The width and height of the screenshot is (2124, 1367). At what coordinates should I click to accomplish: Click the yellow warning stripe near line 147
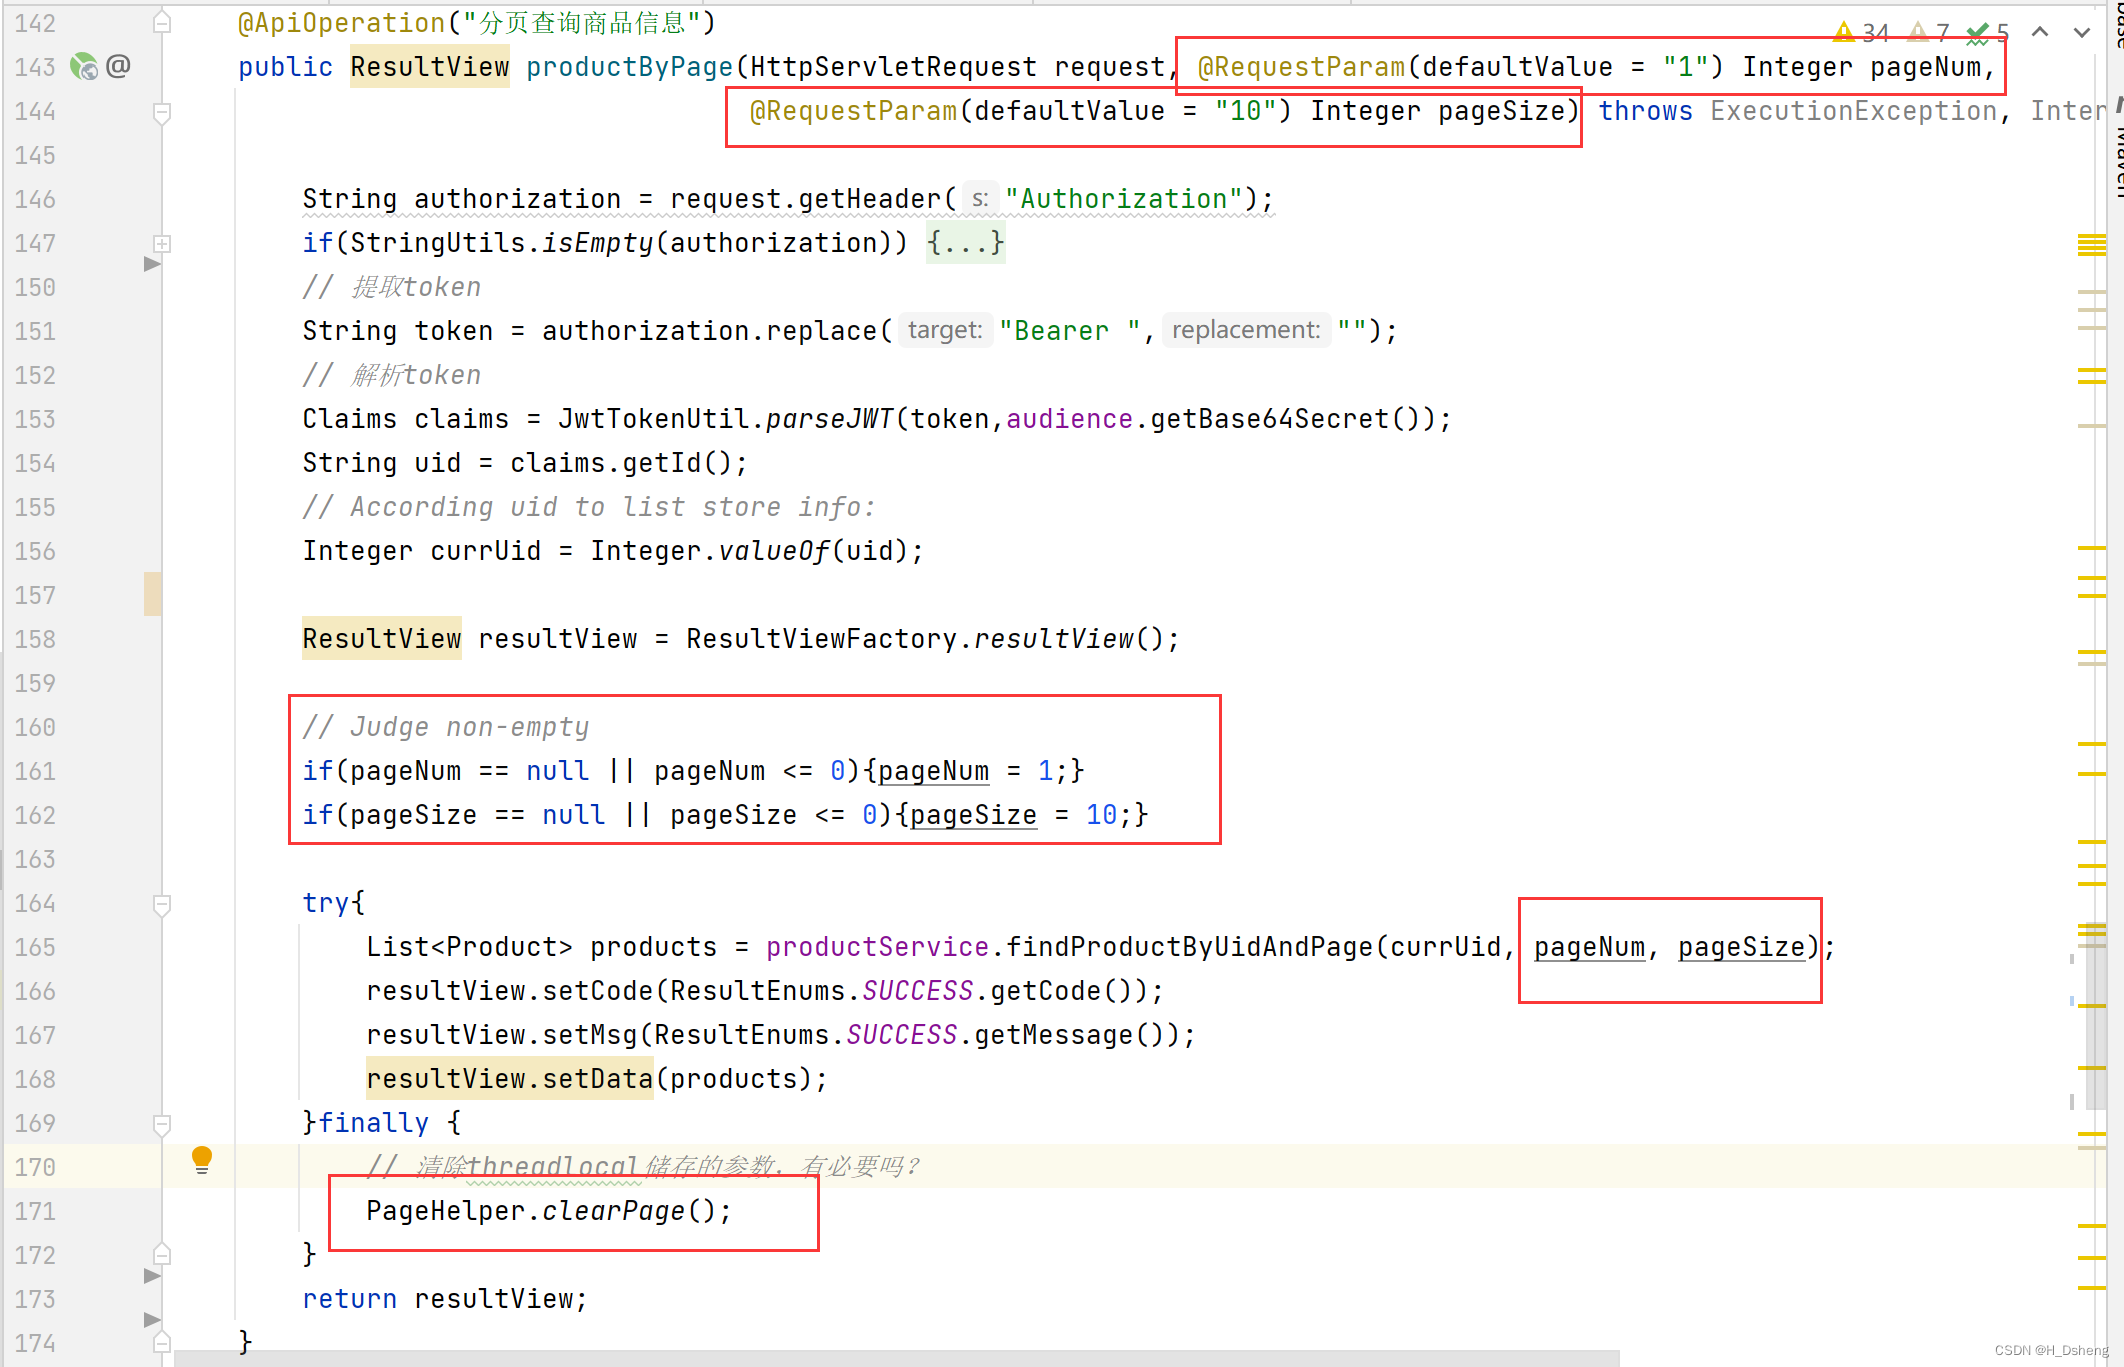pyautogui.click(x=2091, y=245)
